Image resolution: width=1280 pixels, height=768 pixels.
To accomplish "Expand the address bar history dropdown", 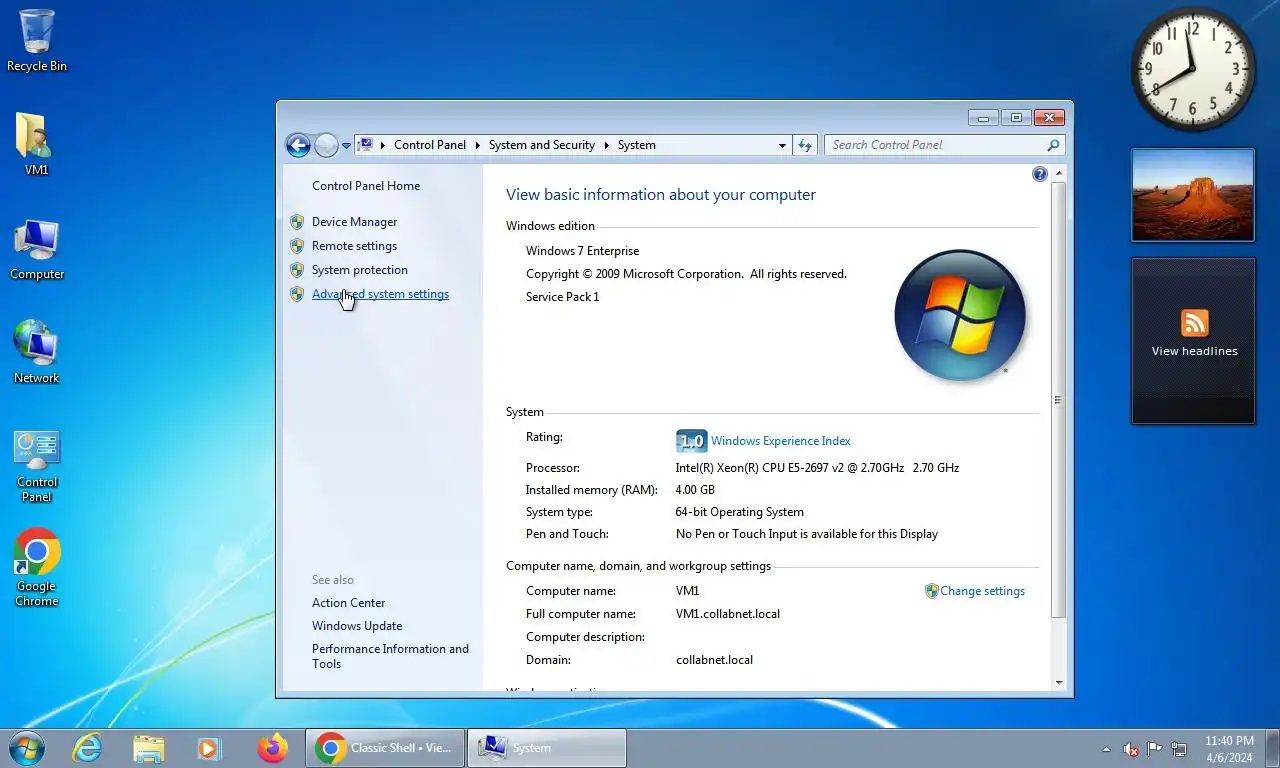I will 782,145.
